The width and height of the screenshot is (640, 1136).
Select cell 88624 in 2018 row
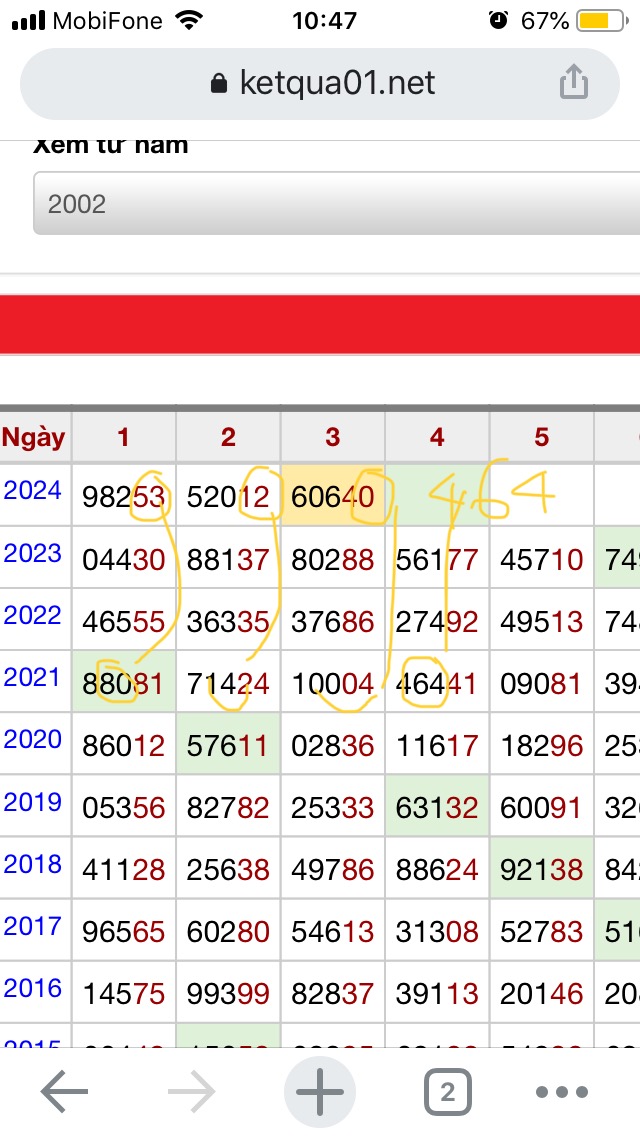click(x=437, y=870)
